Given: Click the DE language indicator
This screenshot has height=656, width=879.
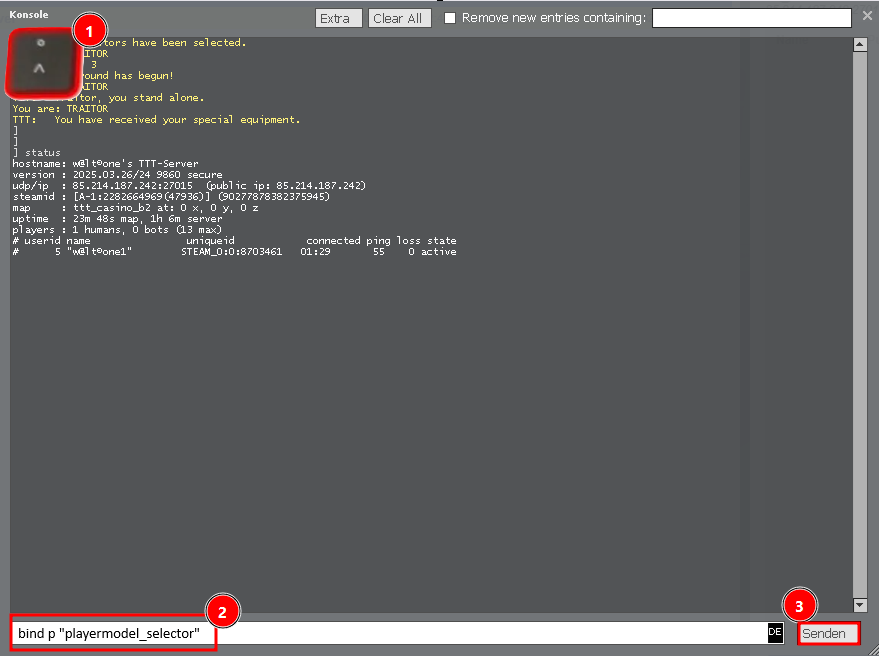Looking at the screenshot, I should pyautogui.click(x=775, y=632).
